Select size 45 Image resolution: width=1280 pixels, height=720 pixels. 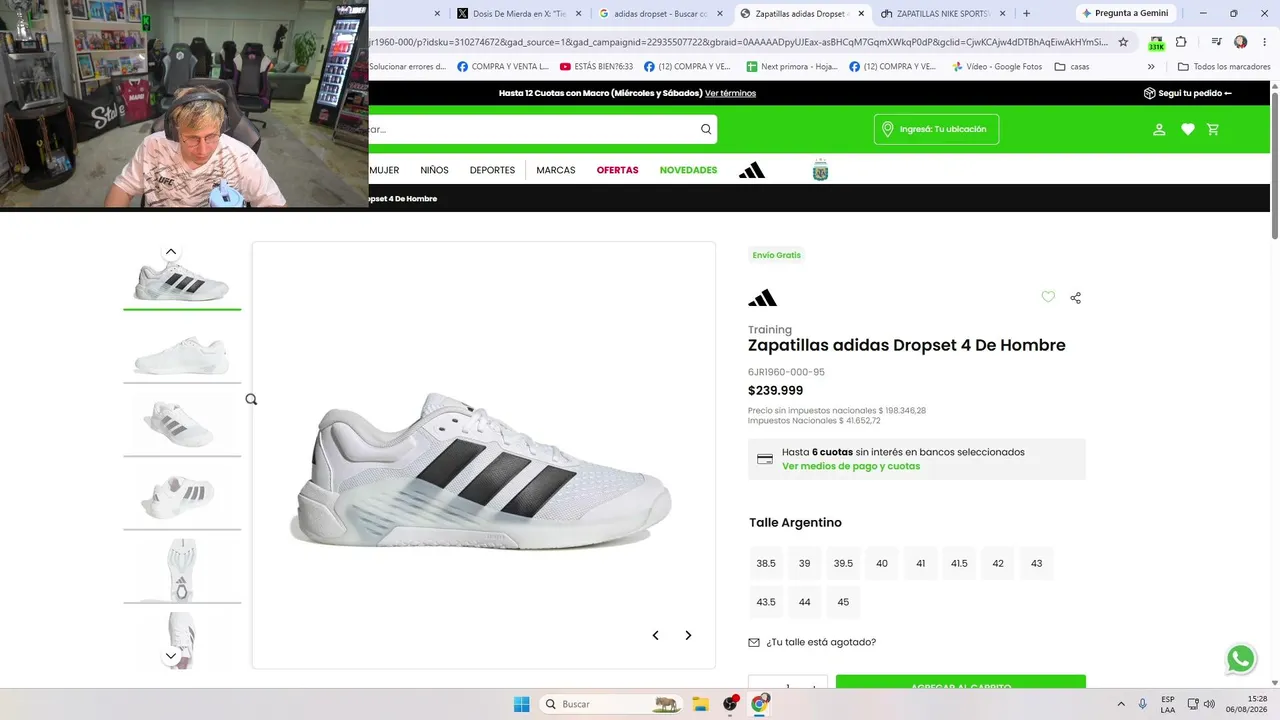click(x=843, y=602)
